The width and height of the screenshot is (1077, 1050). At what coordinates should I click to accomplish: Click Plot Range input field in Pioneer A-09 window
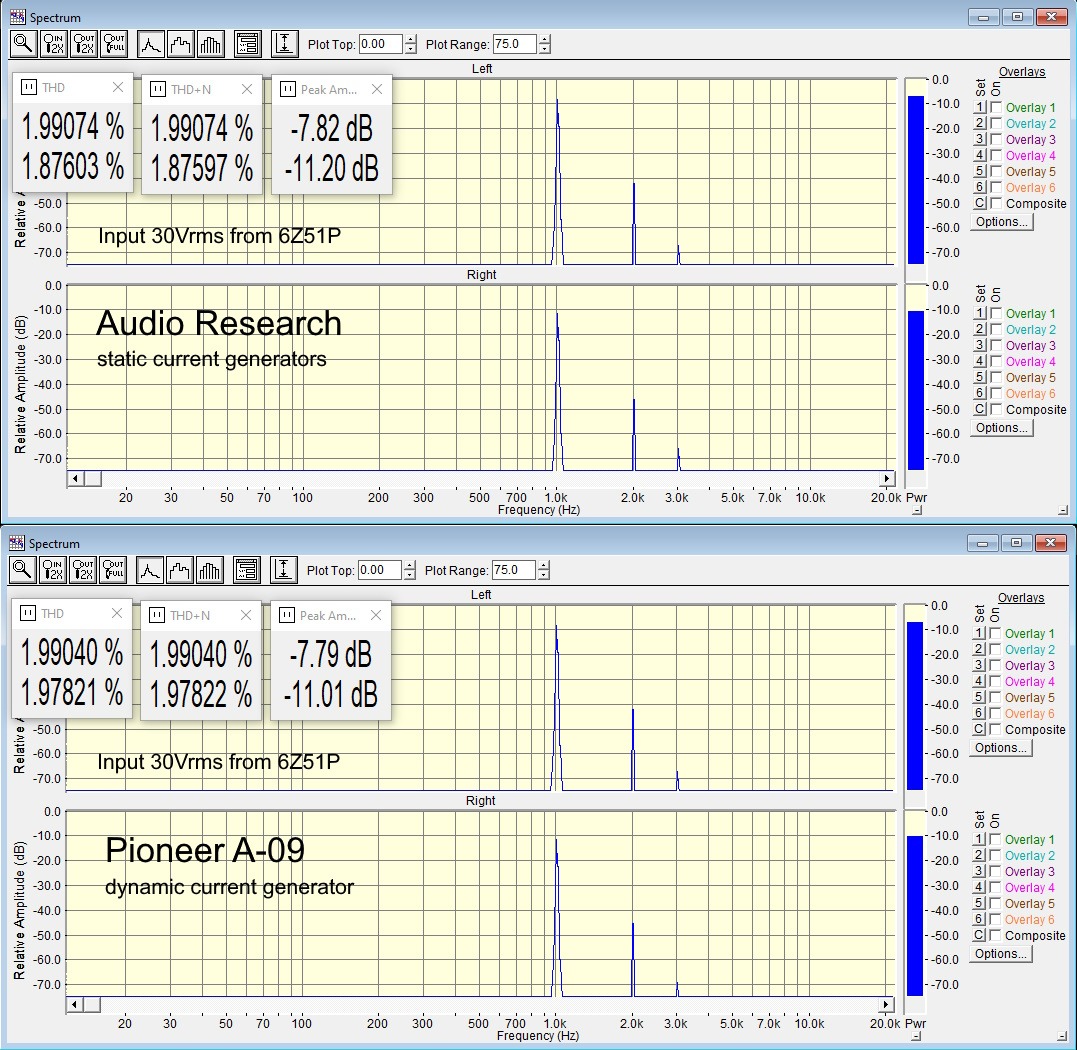click(x=513, y=570)
